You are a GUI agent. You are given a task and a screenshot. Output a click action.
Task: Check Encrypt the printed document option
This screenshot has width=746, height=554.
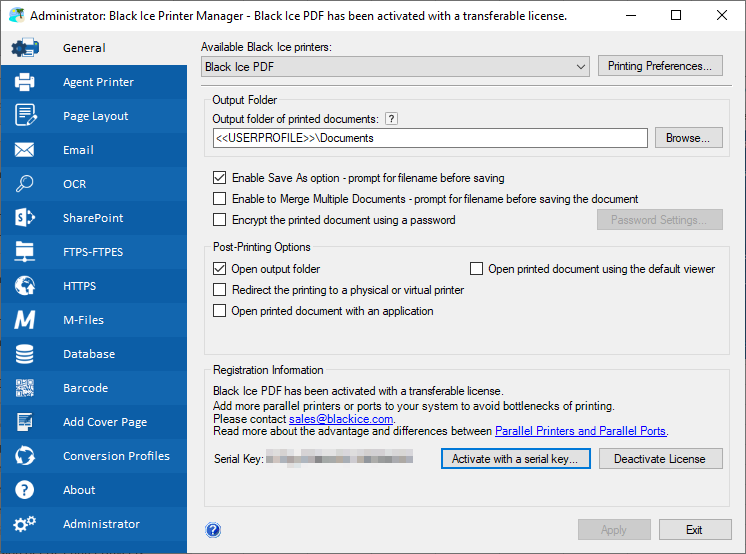coord(220,220)
